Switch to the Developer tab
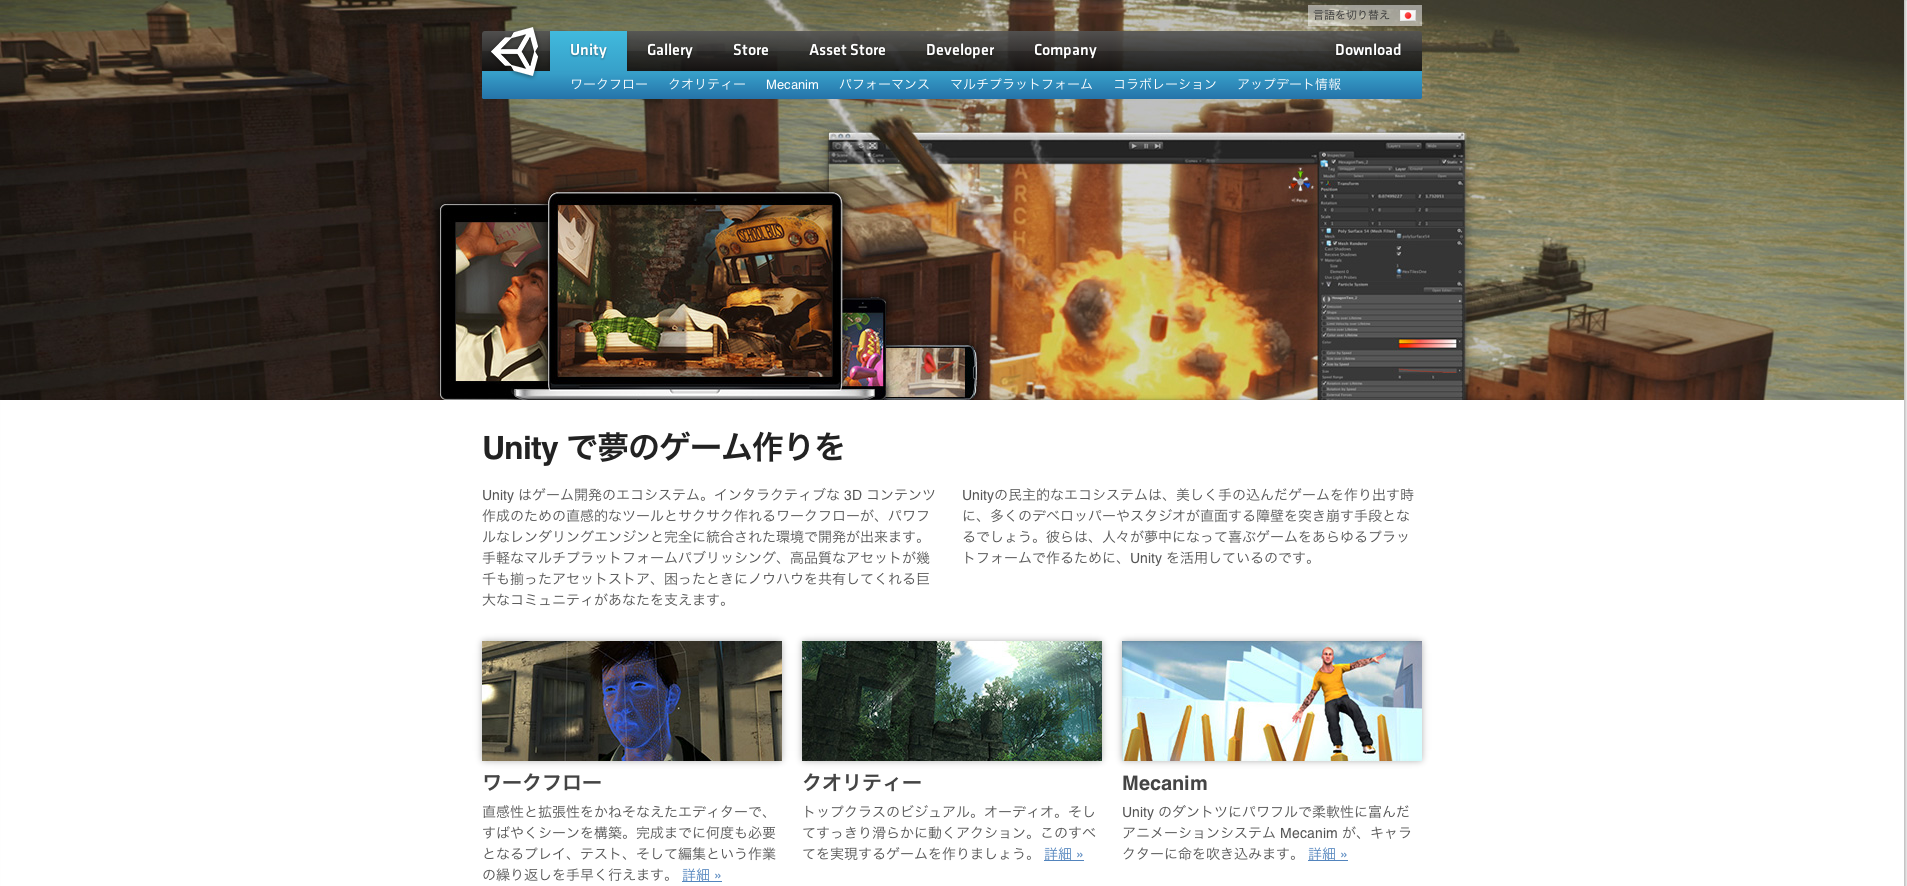 960,50
